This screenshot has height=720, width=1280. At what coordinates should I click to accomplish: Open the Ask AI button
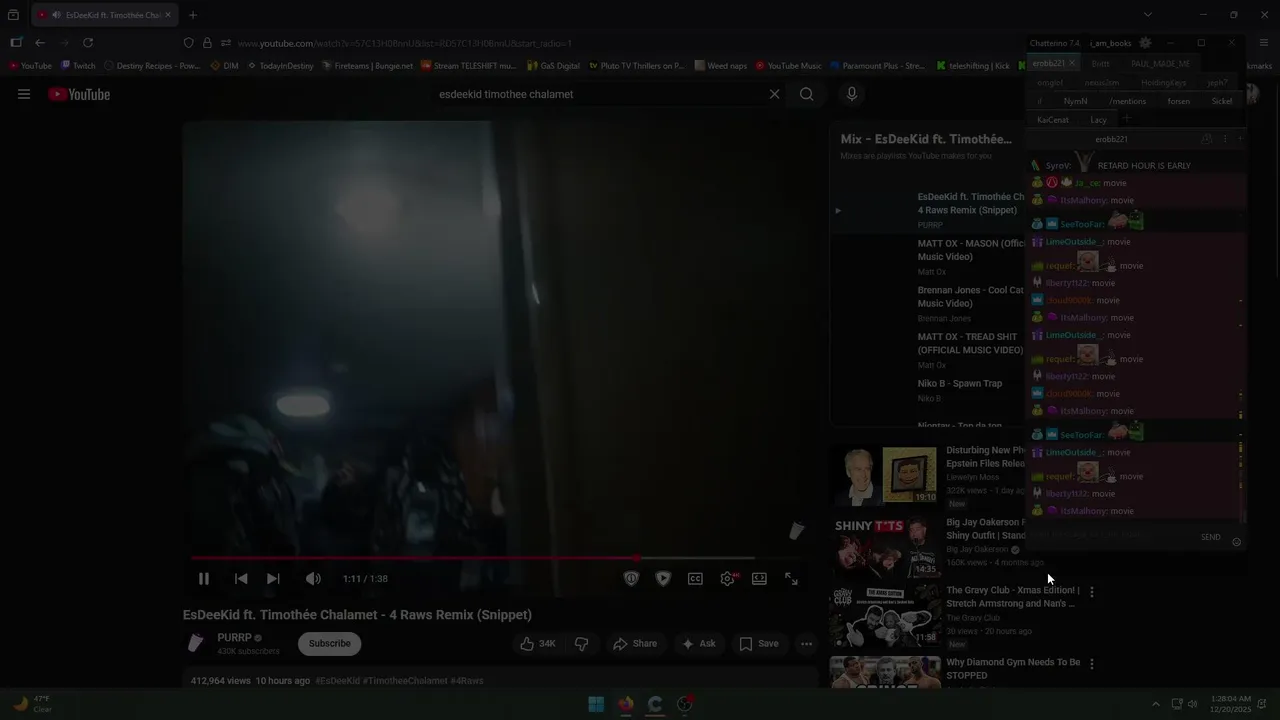[699, 644]
